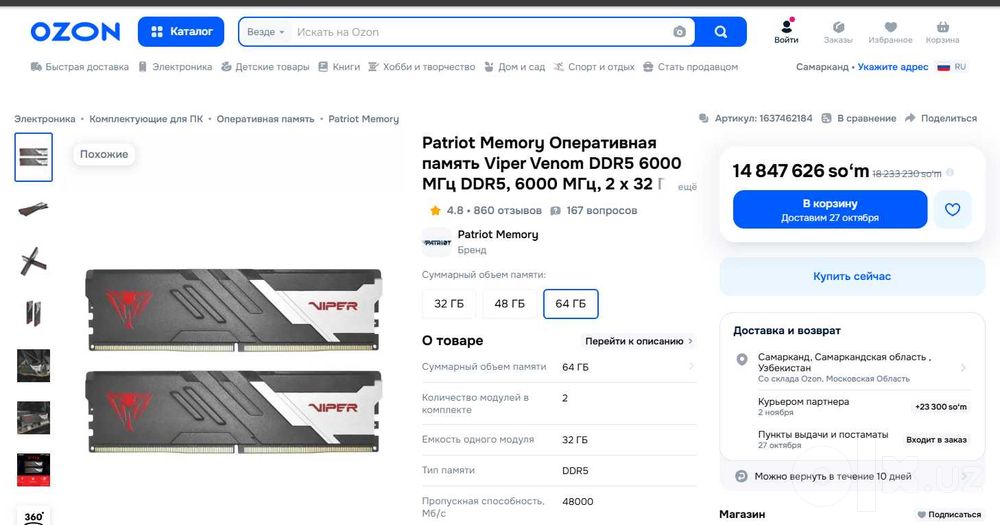This screenshot has height=525, width=1000.
Task: Run search with the magnifier button
Action: tap(721, 32)
